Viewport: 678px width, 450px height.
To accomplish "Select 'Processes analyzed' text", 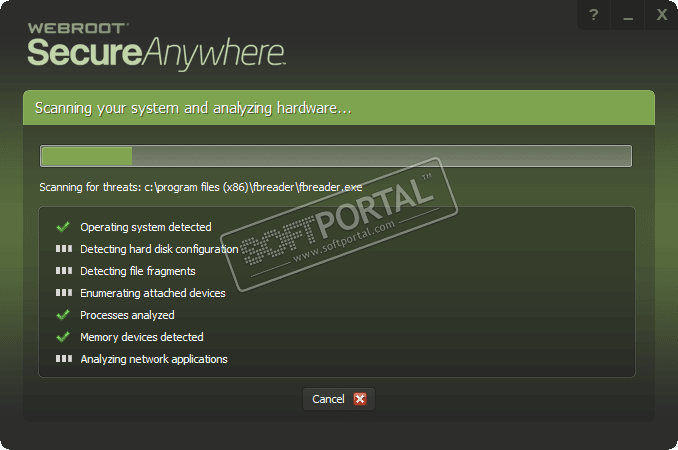I will (x=127, y=315).
